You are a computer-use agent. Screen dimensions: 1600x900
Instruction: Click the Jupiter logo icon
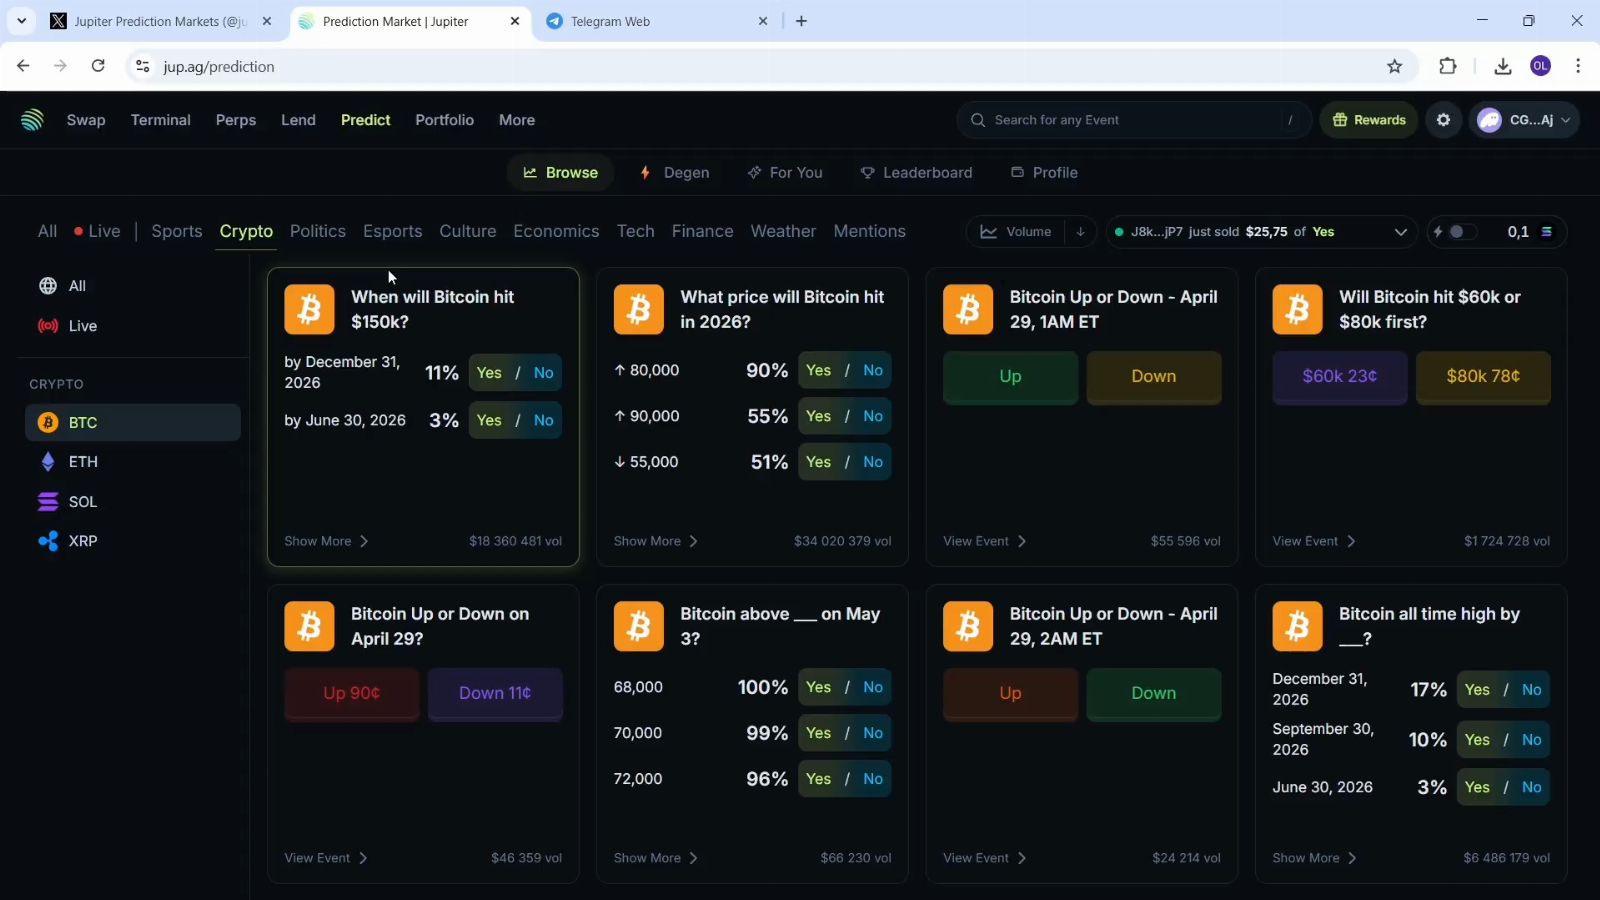pos(32,120)
